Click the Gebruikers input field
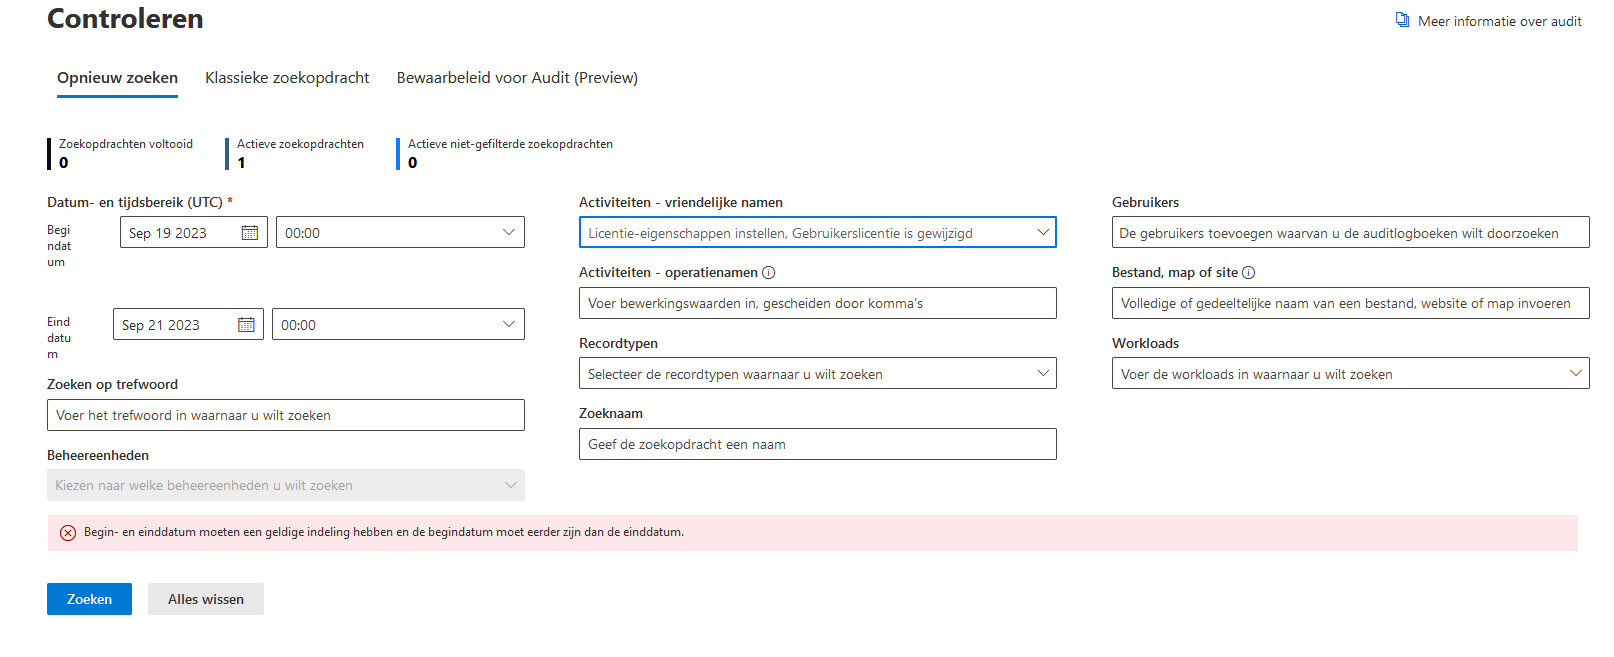This screenshot has height=657, width=1614. point(1351,232)
